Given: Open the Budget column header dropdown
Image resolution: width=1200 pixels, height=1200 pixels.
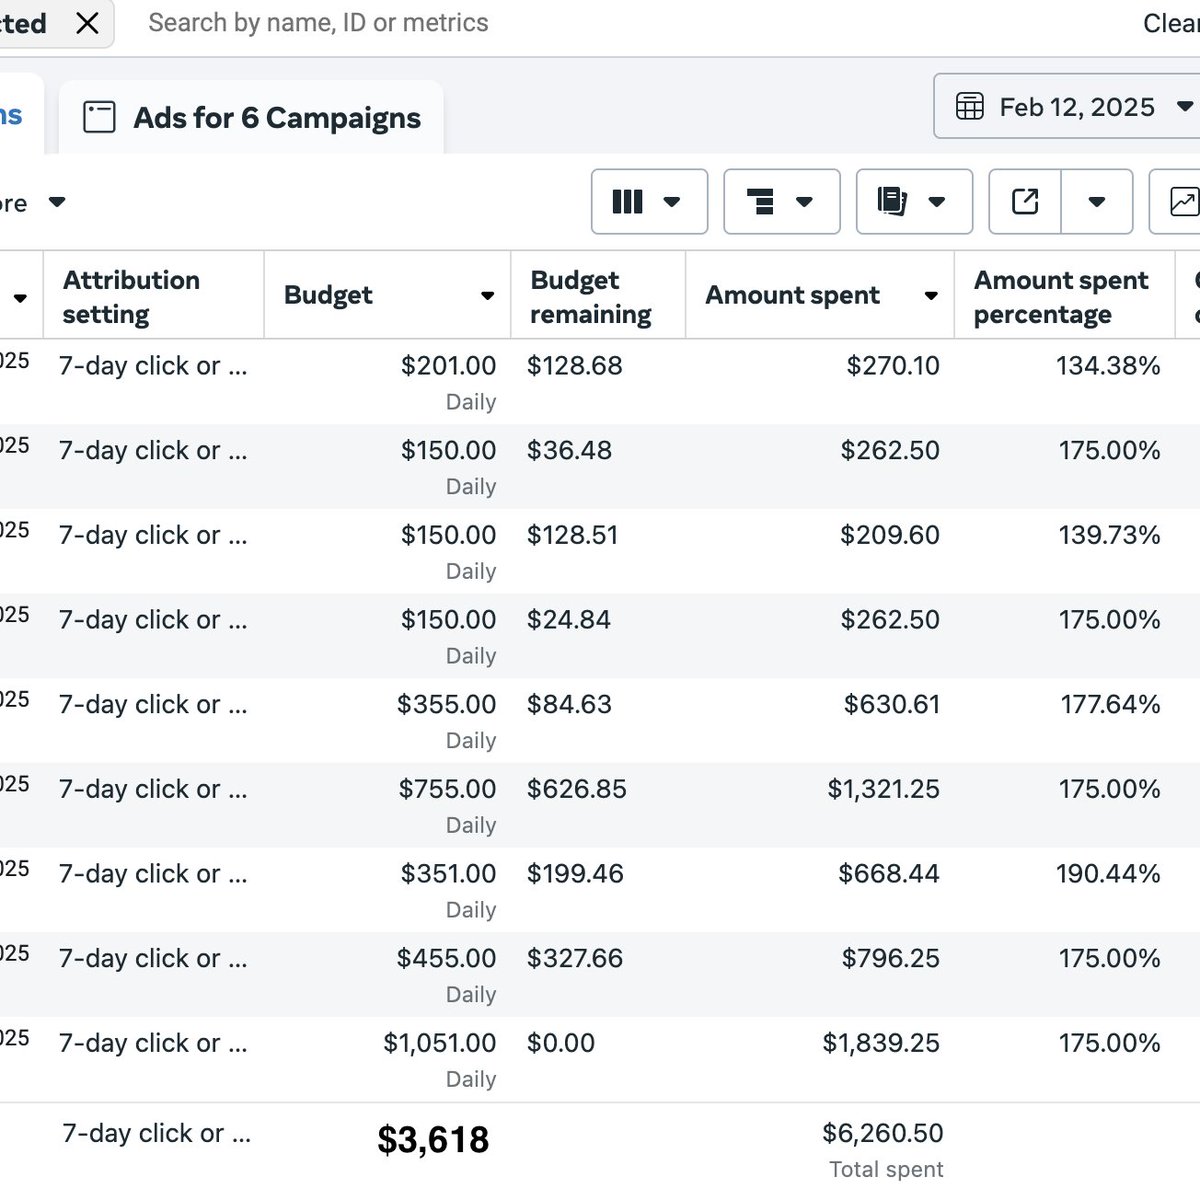Looking at the screenshot, I should pos(488,295).
